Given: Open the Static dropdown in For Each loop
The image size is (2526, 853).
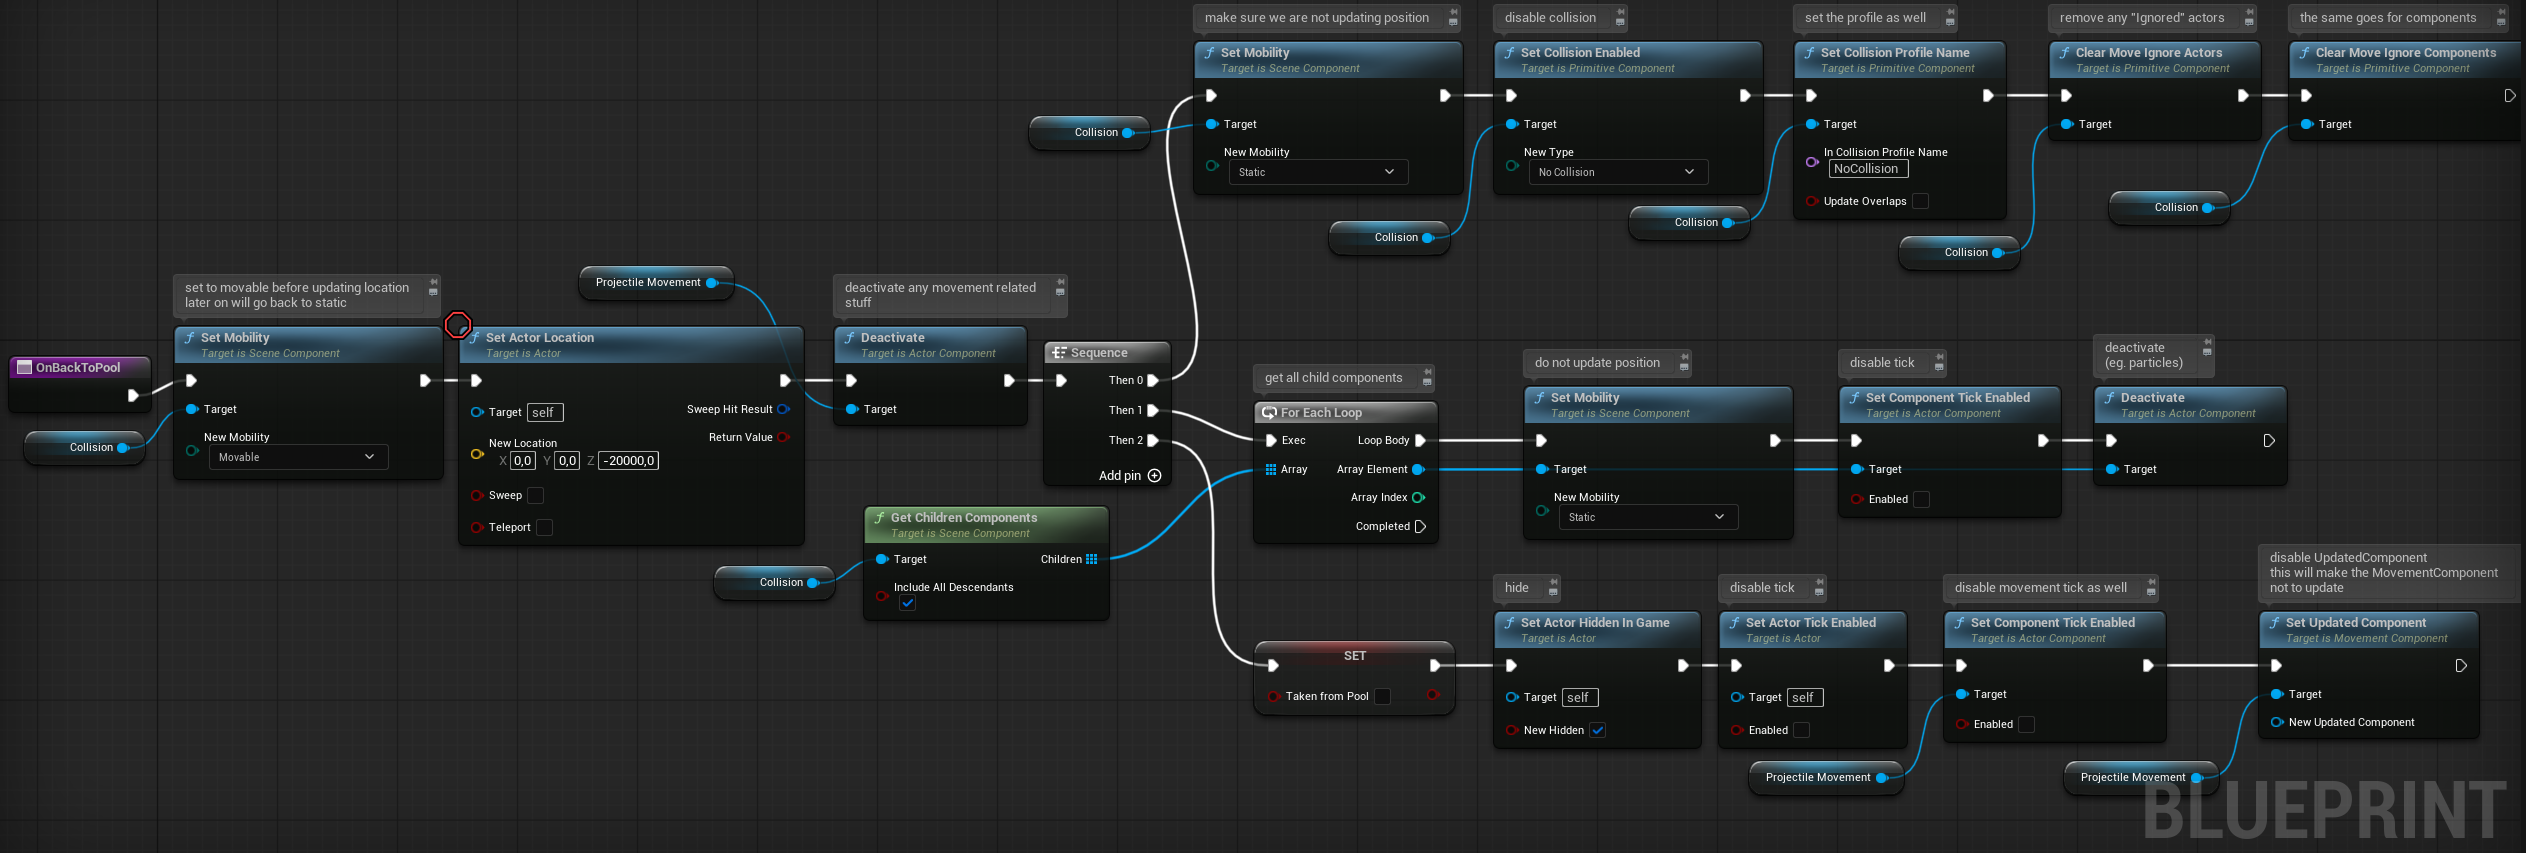Looking at the screenshot, I should pos(1647,518).
